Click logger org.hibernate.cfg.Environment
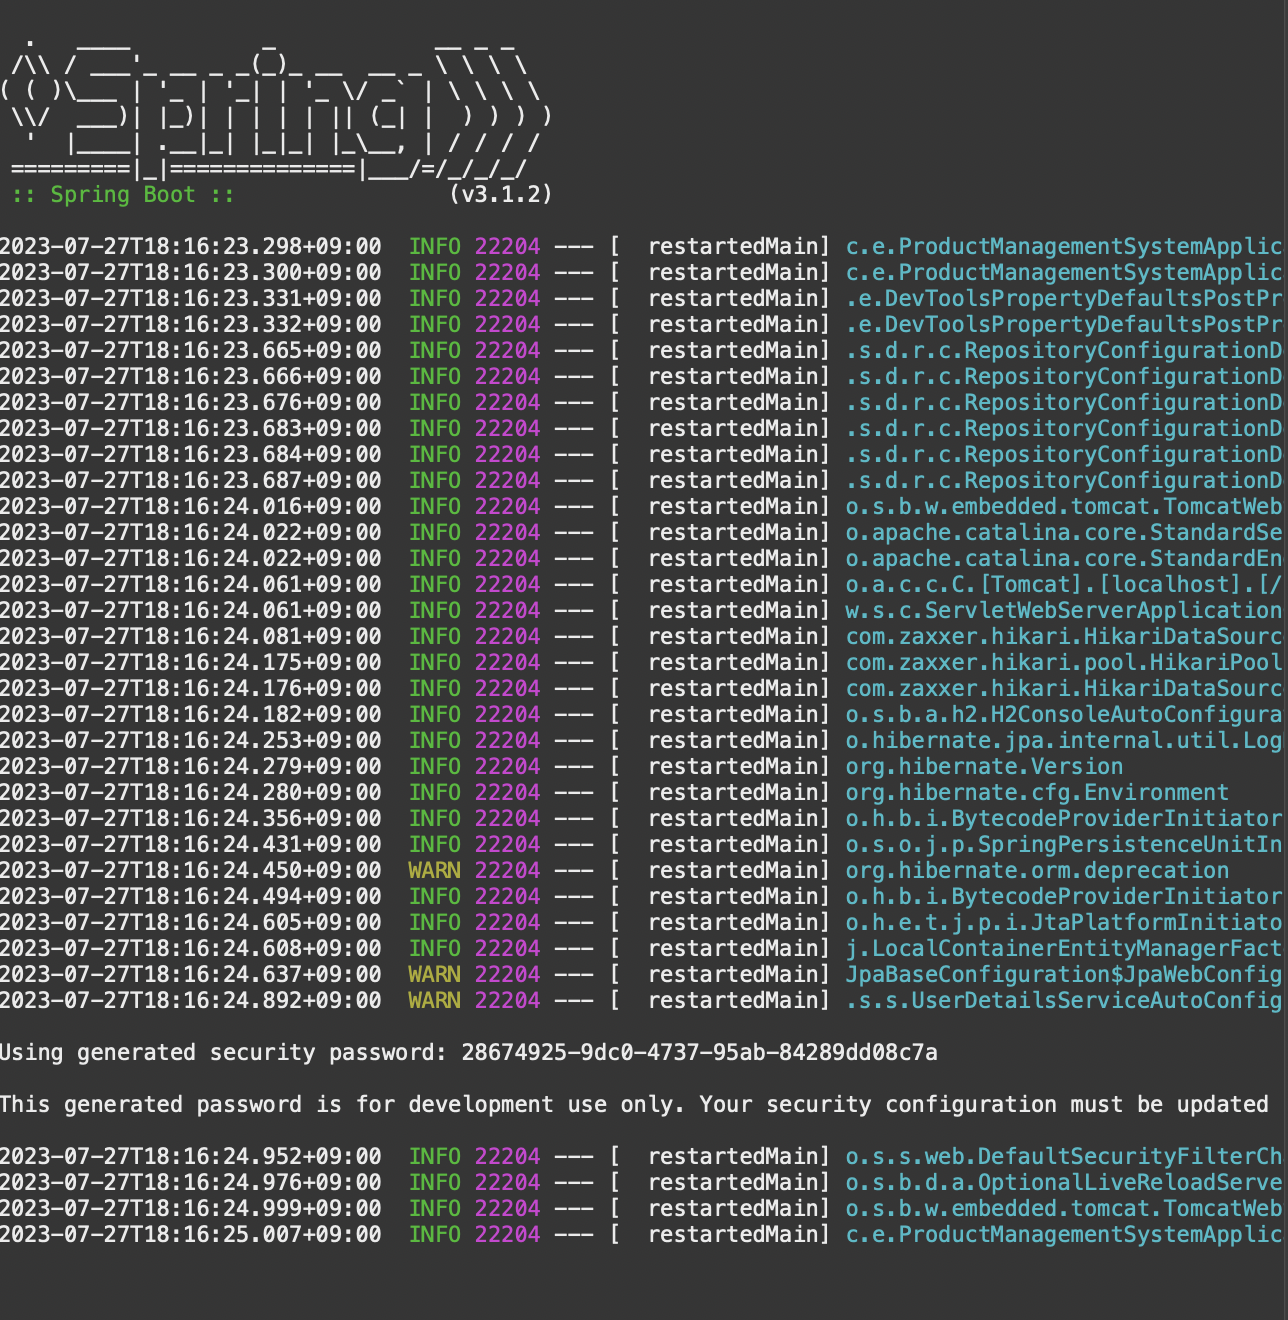This screenshot has height=1320, width=1288. point(1037,792)
